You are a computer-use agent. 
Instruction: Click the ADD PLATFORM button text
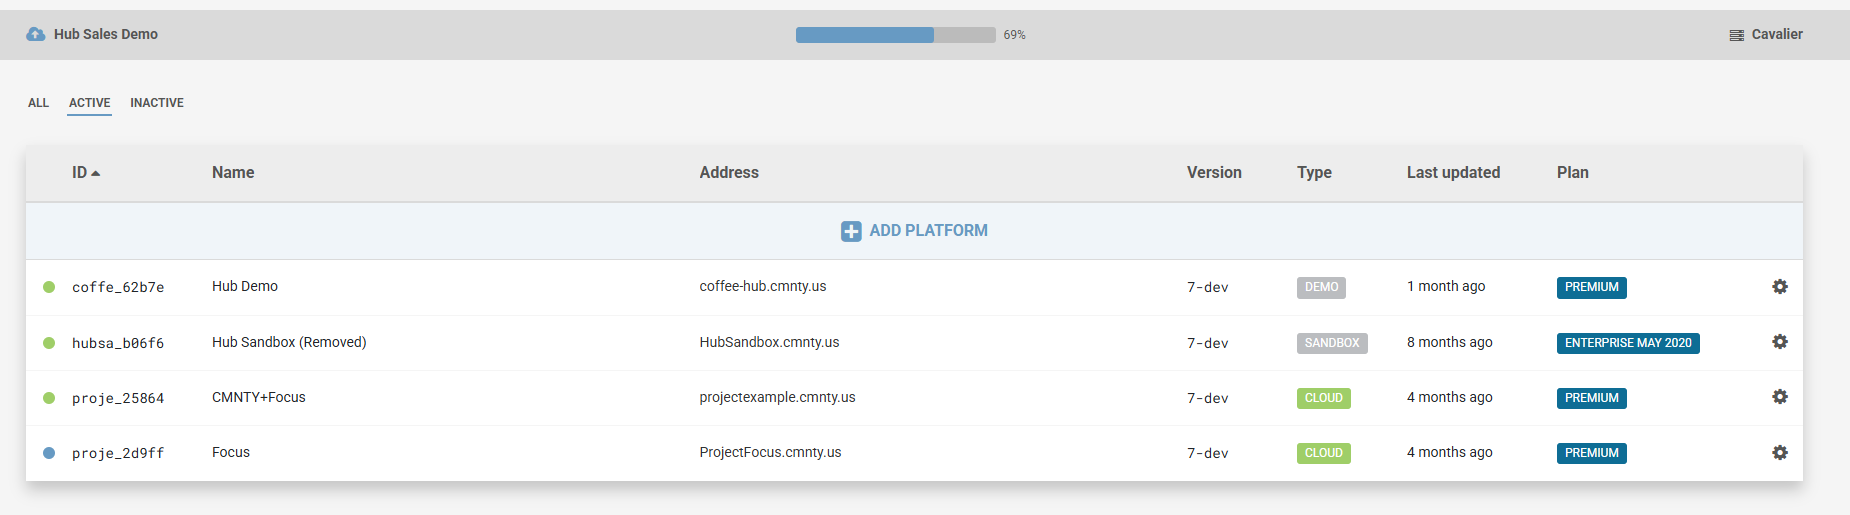point(928,231)
